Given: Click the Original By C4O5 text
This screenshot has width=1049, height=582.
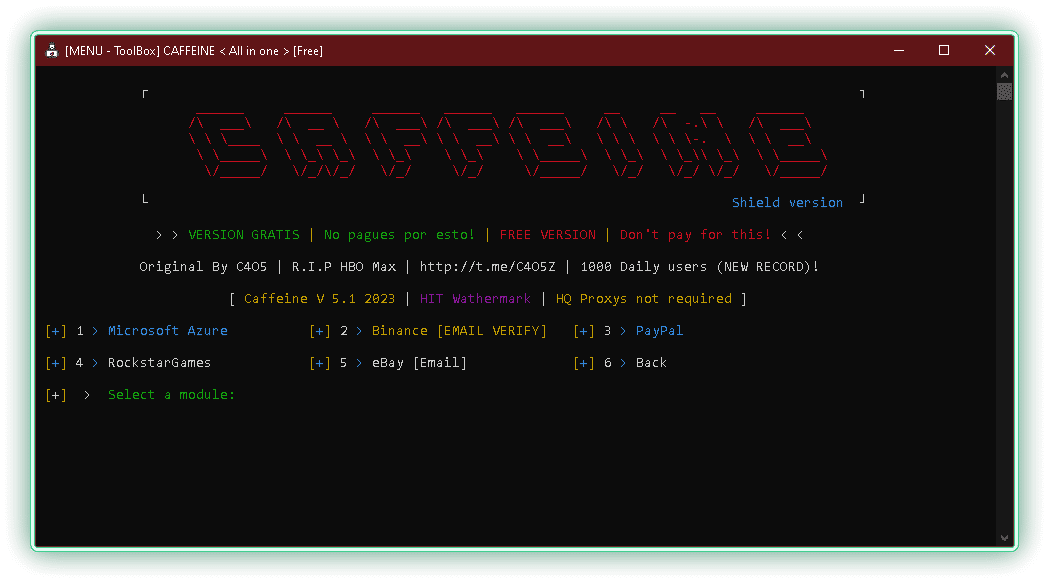Looking at the screenshot, I should [203, 266].
